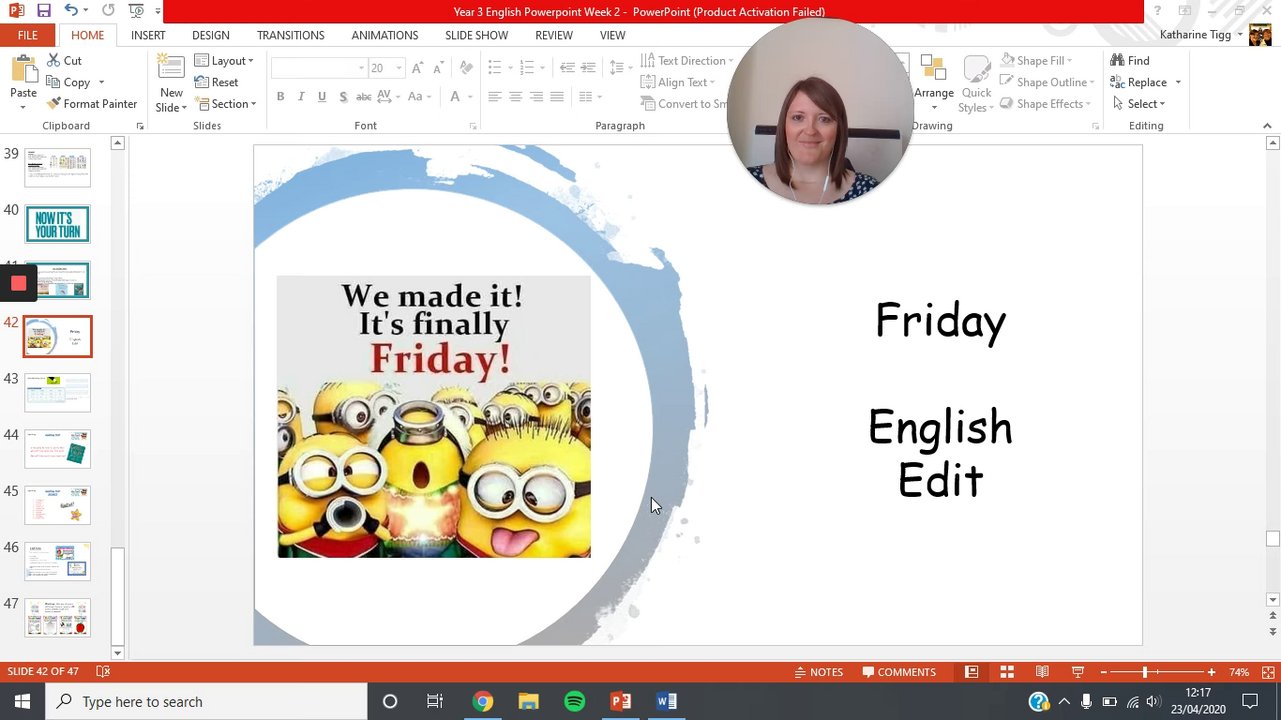This screenshot has width=1281, height=720.
Task: Open the Layout dropdown
Action: (224, 61)
